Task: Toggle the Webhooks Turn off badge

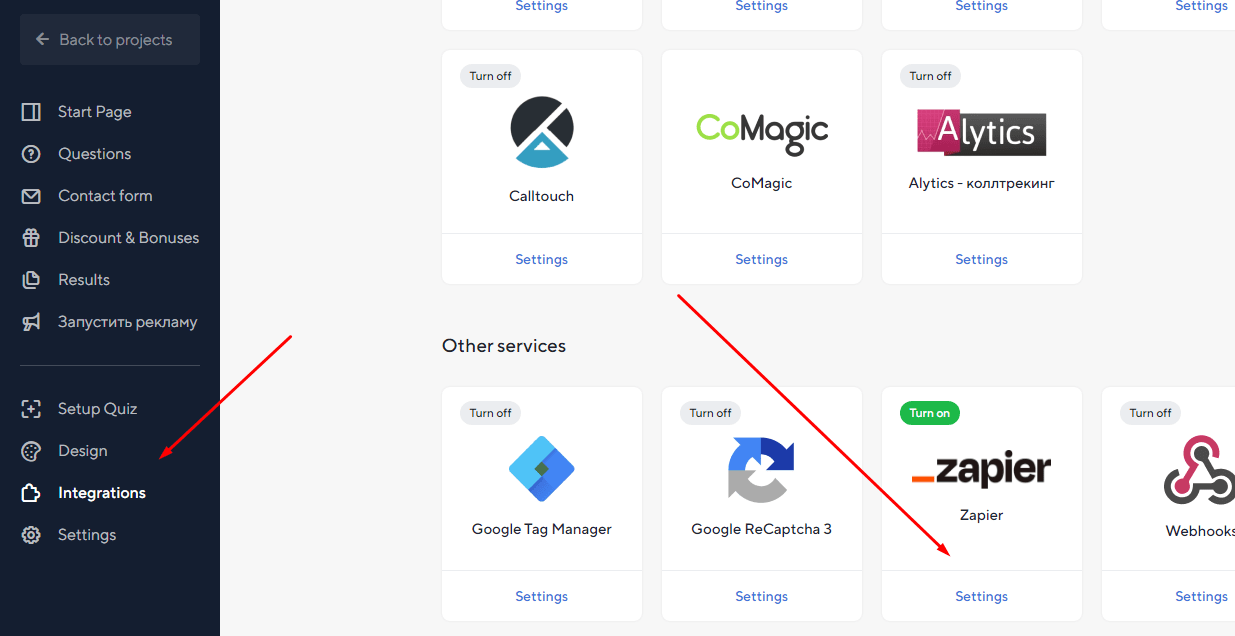Action: click(1151, 413)
